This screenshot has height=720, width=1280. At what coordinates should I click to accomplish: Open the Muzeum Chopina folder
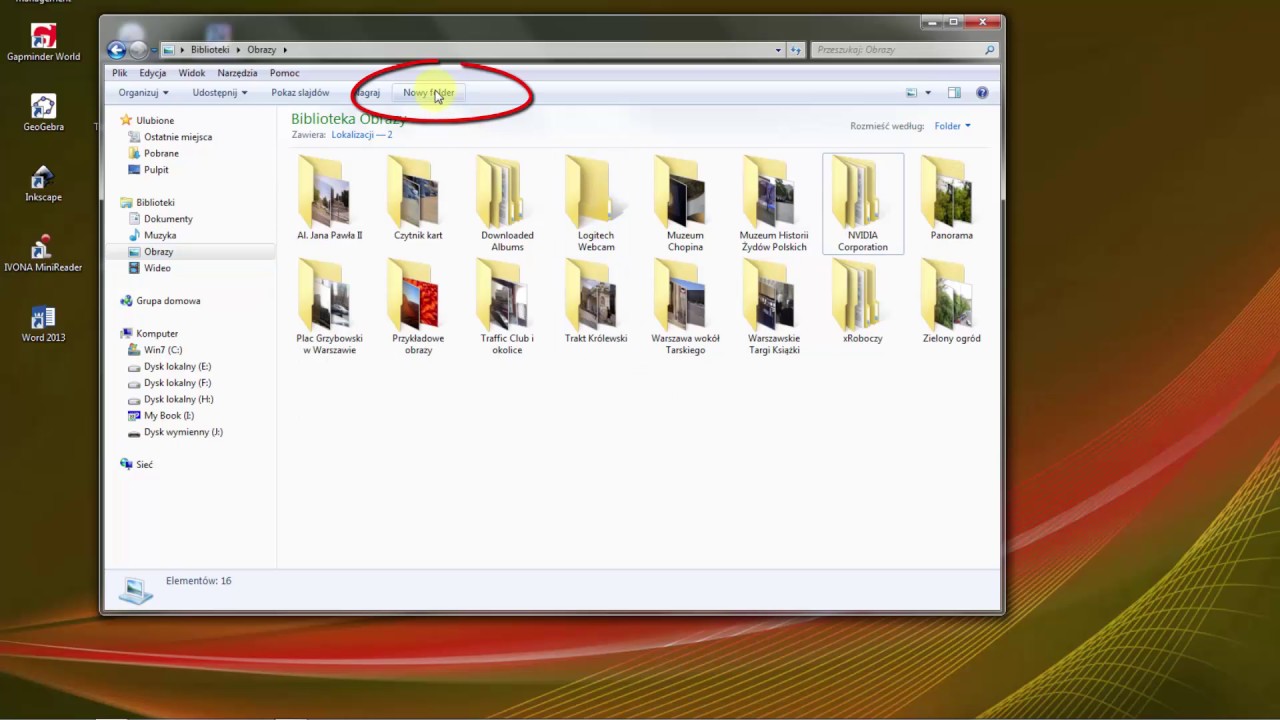685,204
